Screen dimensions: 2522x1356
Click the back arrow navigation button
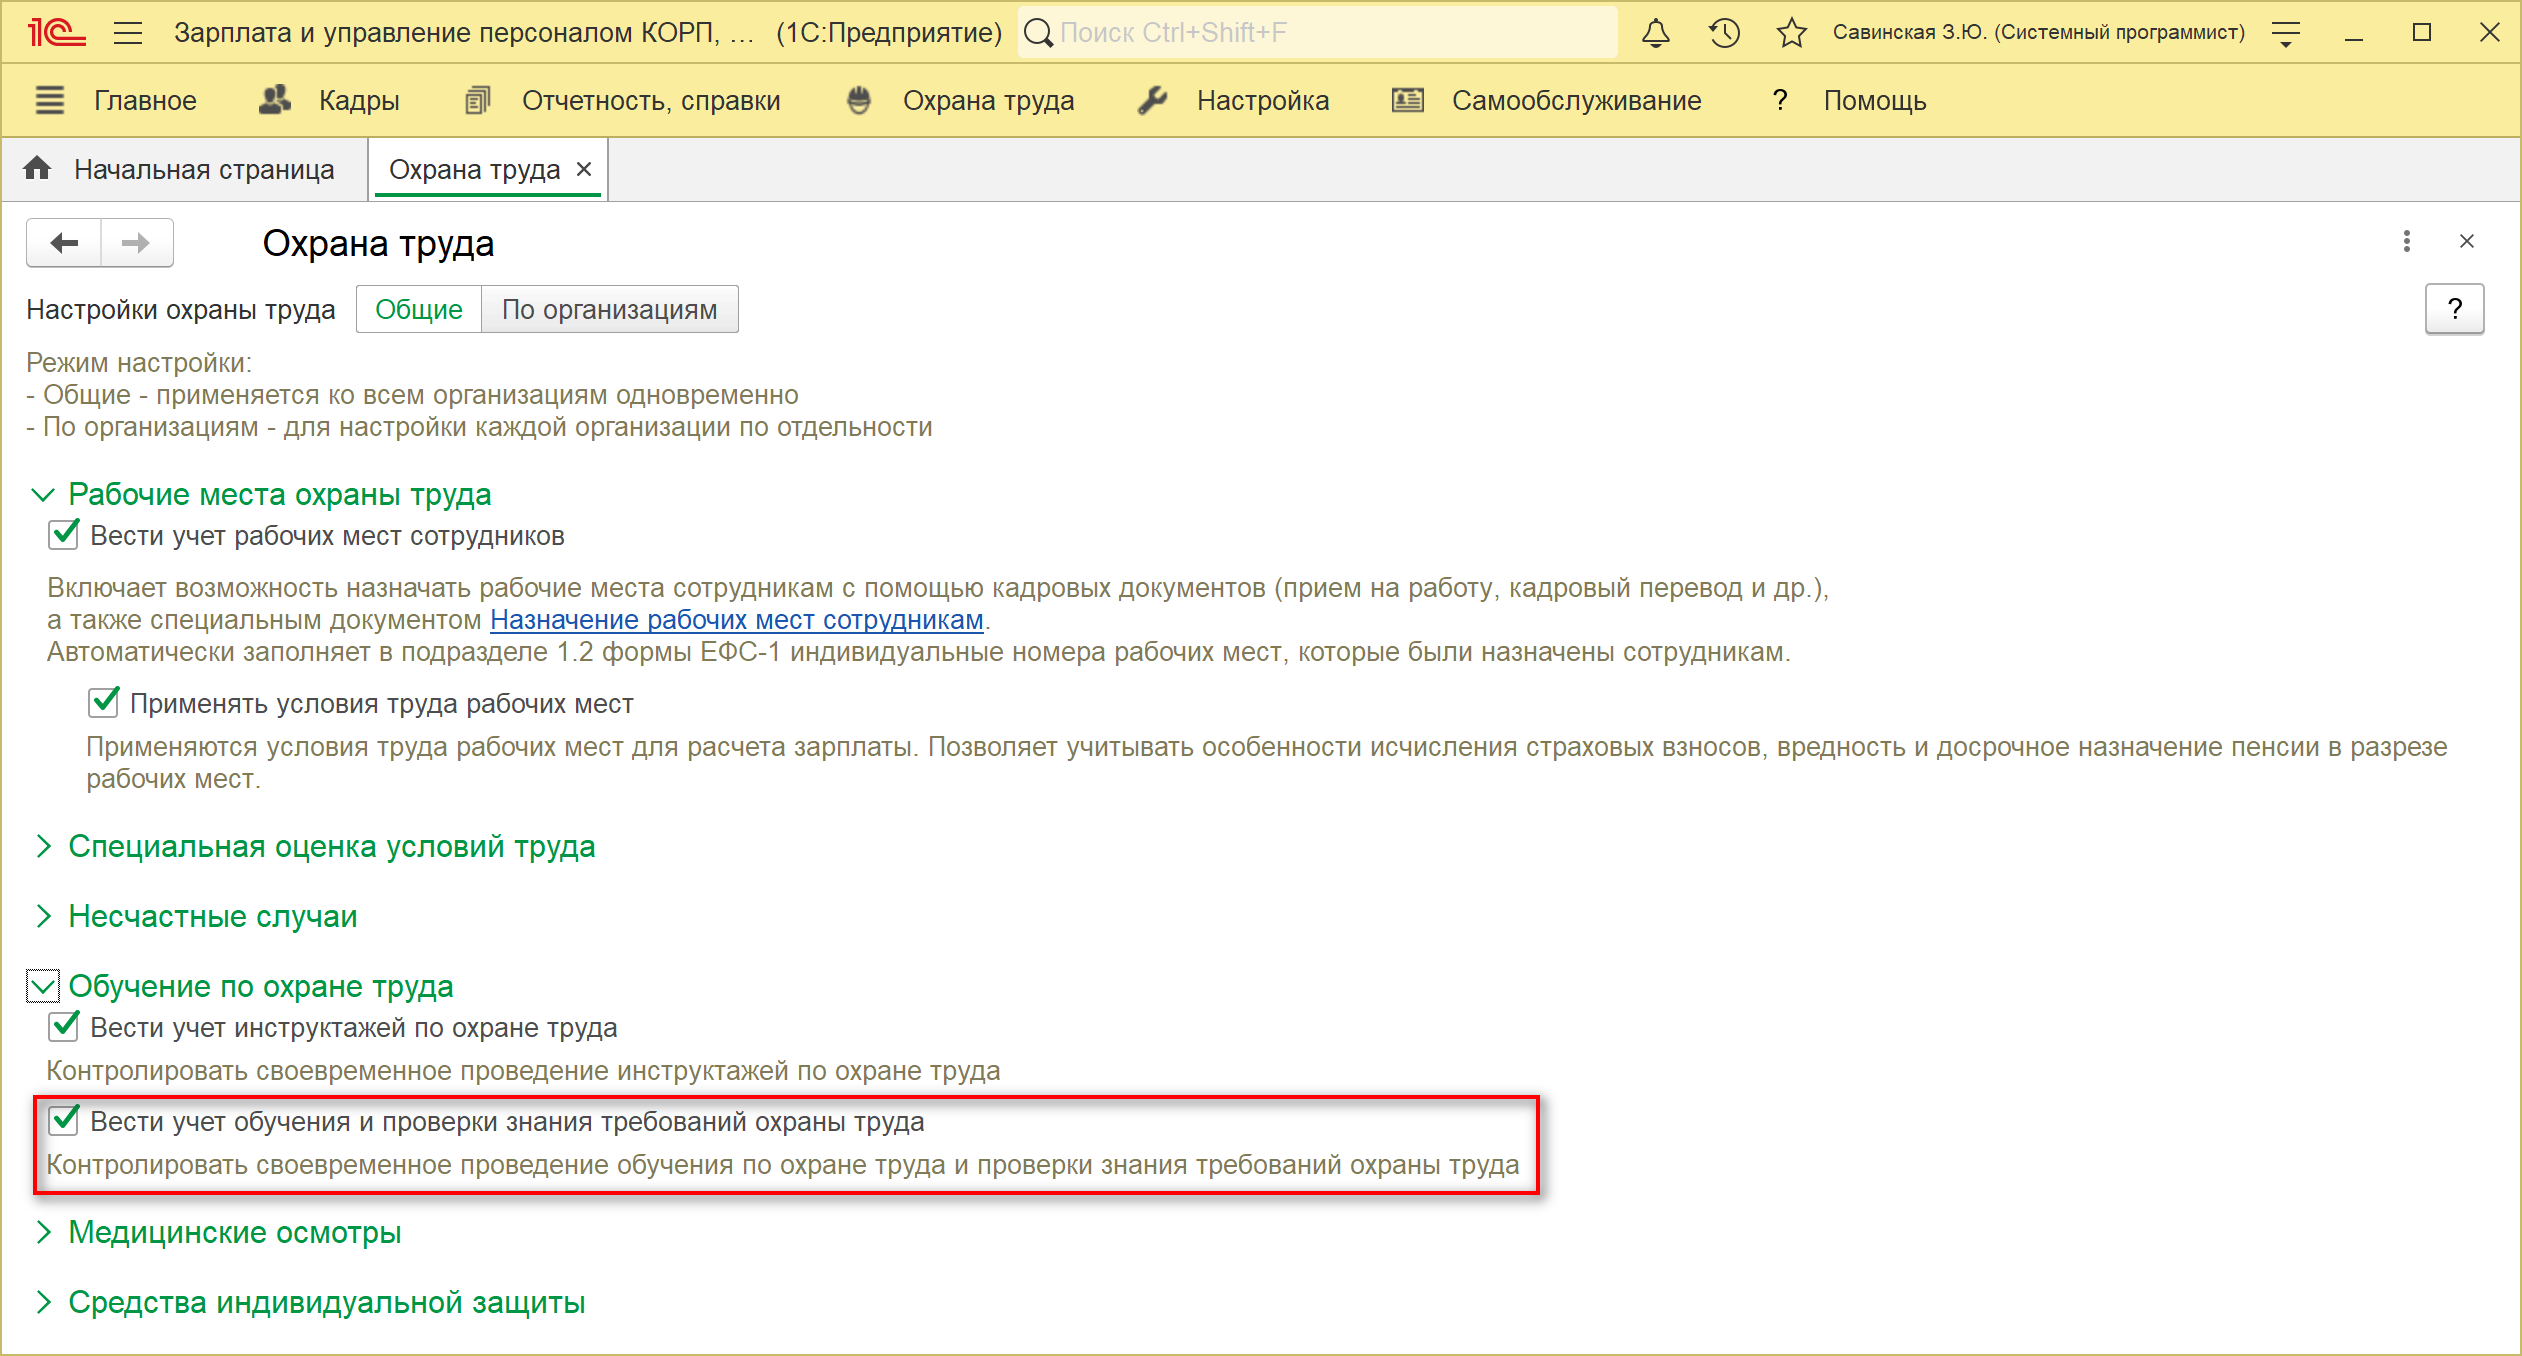(x=64, y=243)
